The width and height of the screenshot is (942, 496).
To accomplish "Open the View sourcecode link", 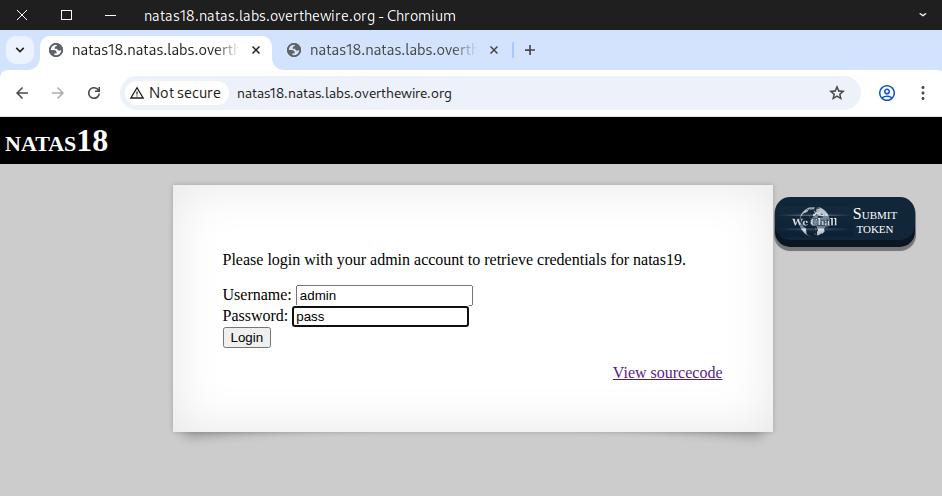I will click(x=667, y=373).
